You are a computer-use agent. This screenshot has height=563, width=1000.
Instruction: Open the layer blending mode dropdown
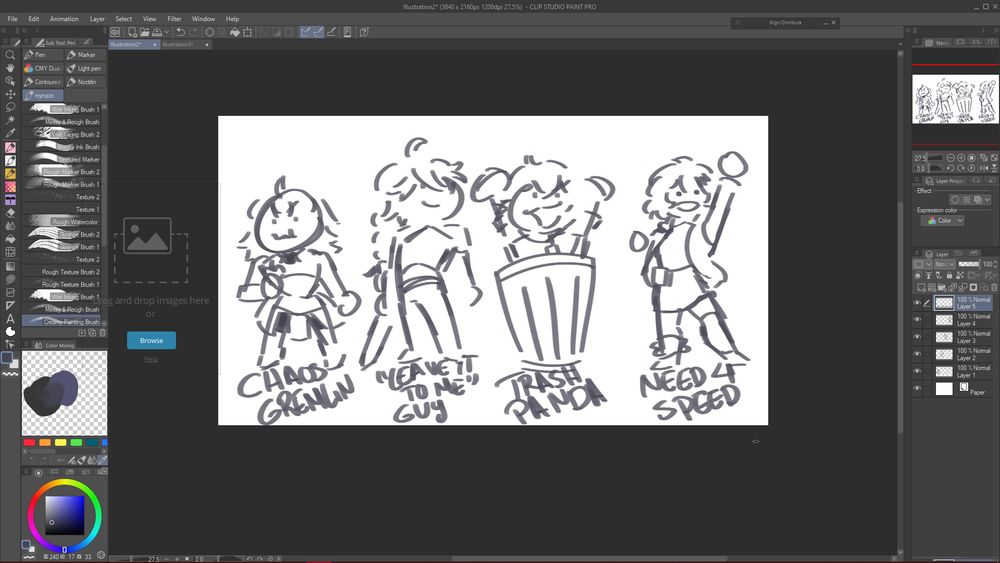pos(945,264)
